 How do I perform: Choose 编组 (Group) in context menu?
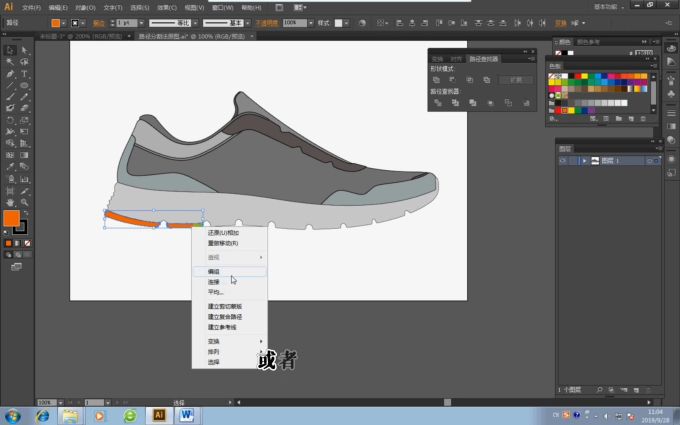(x=229, y=271)
